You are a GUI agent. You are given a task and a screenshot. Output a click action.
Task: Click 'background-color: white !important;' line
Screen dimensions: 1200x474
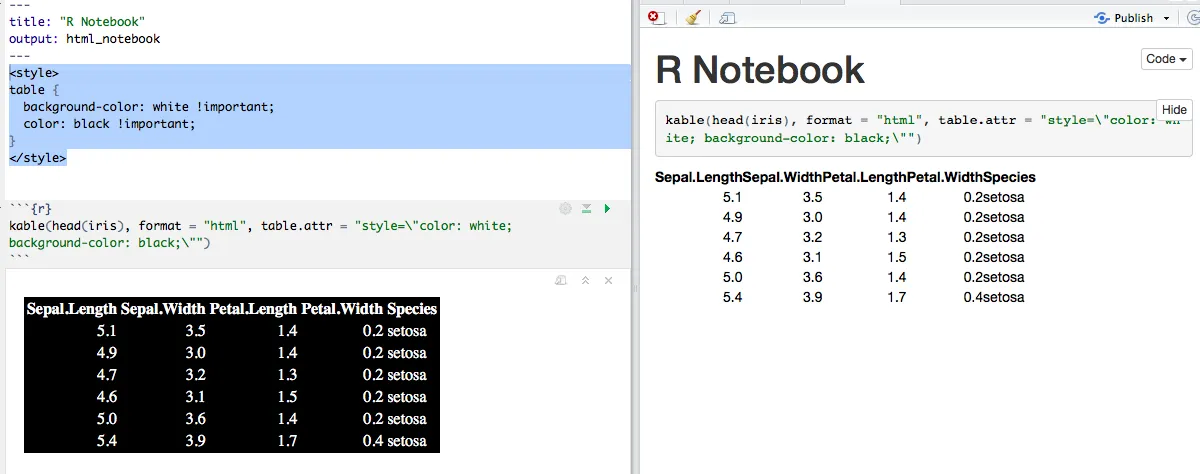point(148,106)
